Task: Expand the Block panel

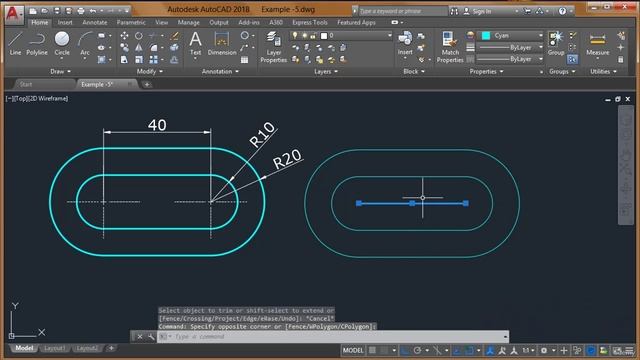Action: click(x=414, y=71)
